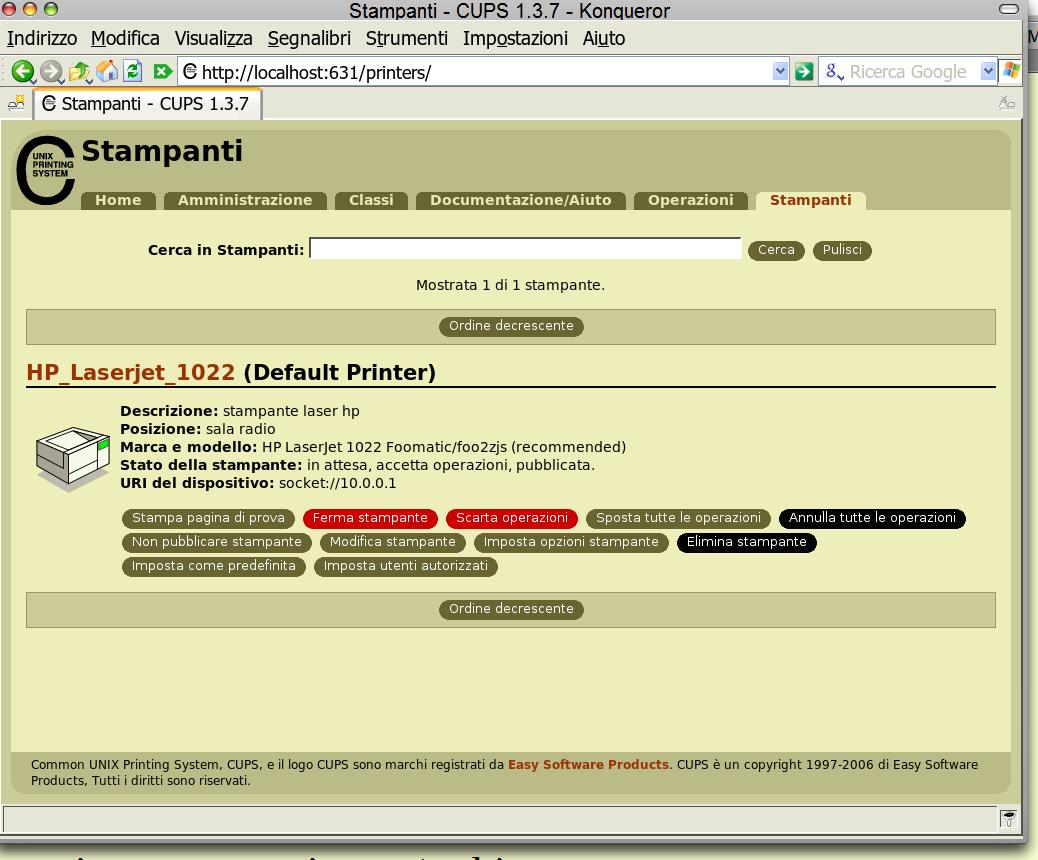Open the address bar history dropdown
Viewport: 1038px width, 860px height.
click(780, 71)
